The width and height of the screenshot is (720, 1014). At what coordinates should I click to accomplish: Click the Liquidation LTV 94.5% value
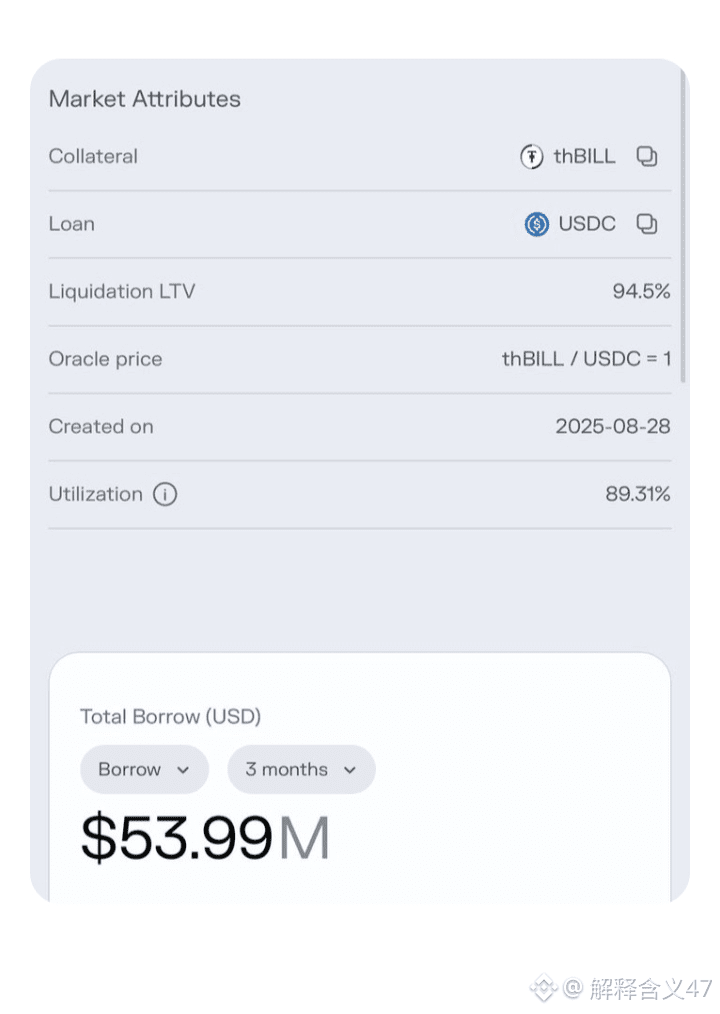pos(641,292)
